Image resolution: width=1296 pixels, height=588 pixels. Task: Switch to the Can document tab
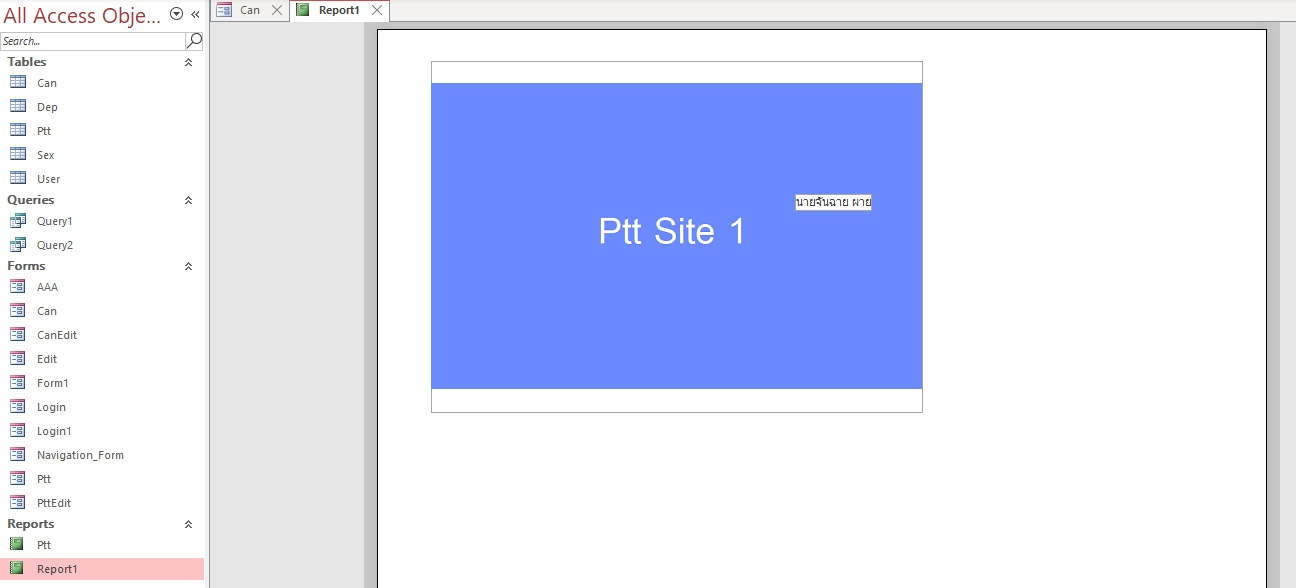(x=250, y=10)
